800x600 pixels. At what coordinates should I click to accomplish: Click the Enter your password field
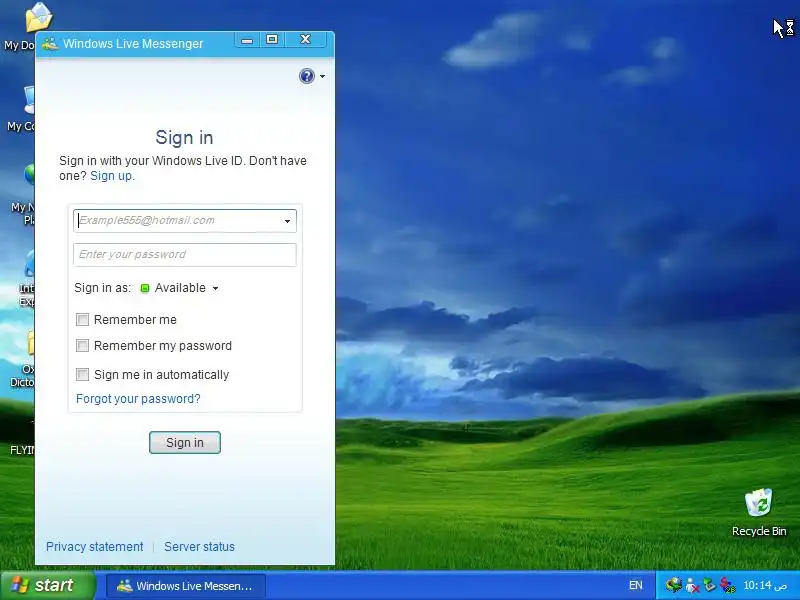pos(185,255)
